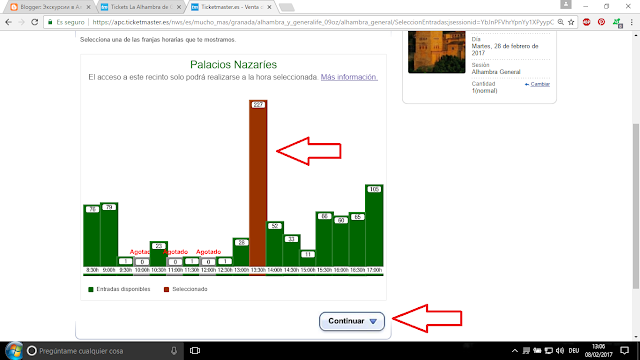Click the Cortana microphone icon
640x360 pixels.
click(174, 351)
